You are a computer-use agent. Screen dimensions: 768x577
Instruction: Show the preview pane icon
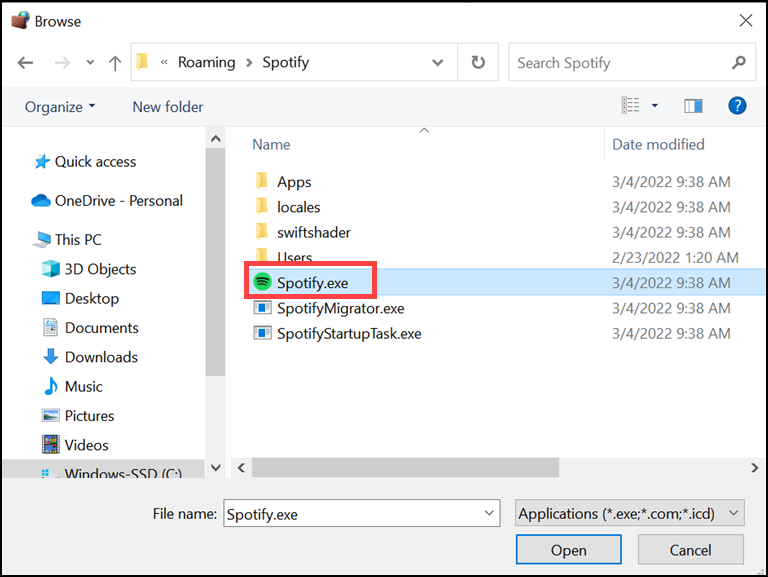pyautogui.click(x=693, y=106)
